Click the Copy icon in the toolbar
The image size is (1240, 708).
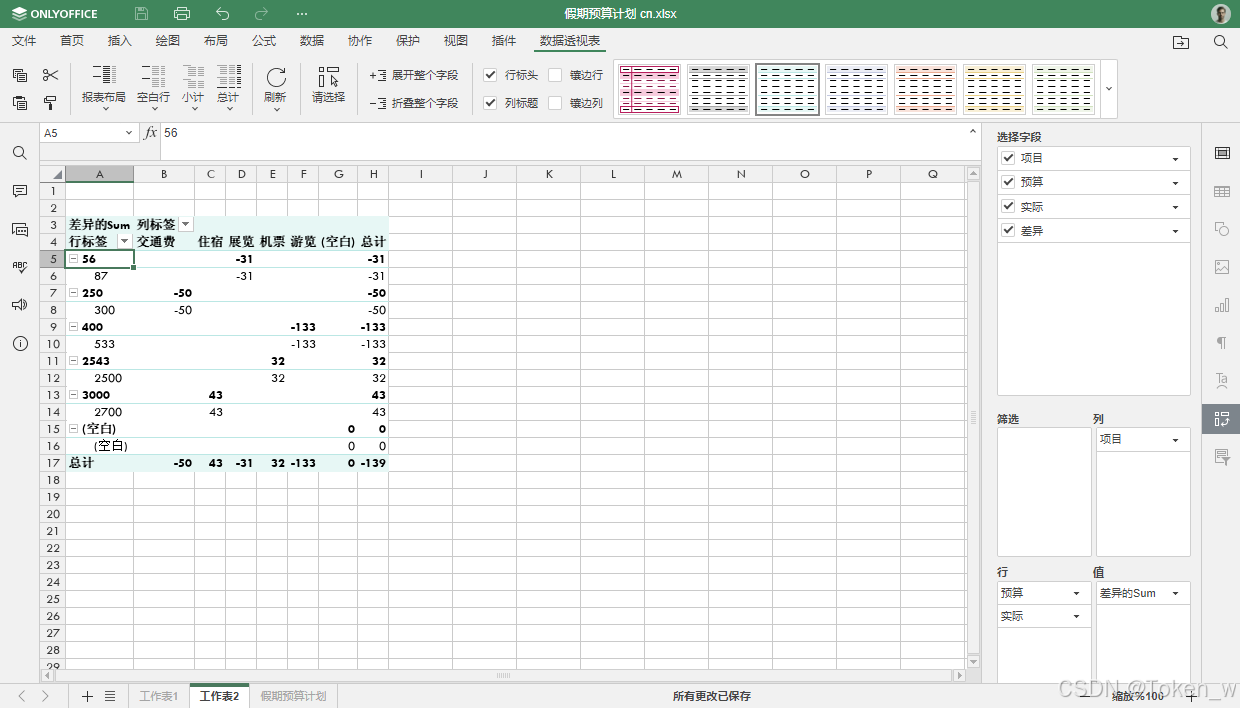click(20, 75)
